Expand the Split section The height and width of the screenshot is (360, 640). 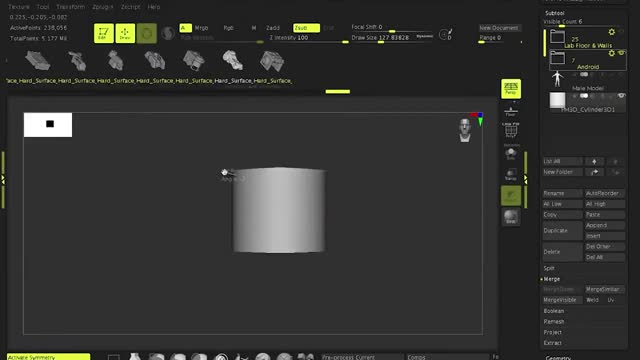[x=549, y=268]
